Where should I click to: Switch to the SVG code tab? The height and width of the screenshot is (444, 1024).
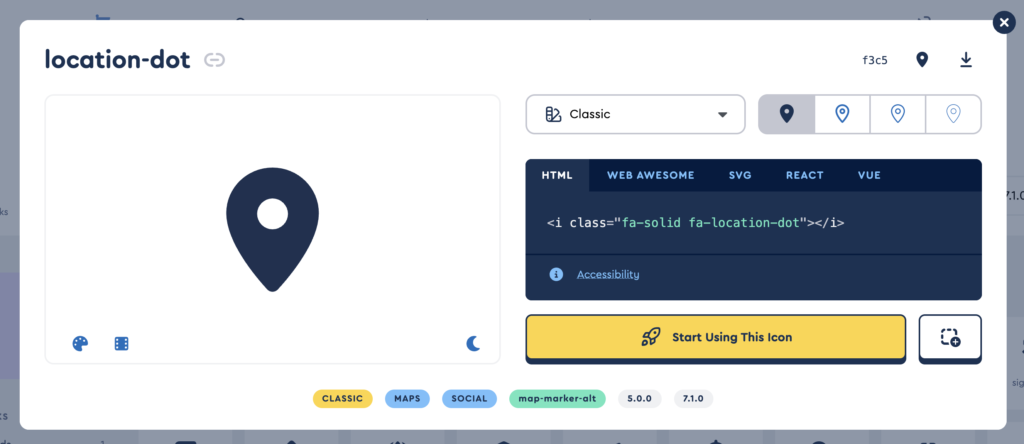(x=739, y=175)
